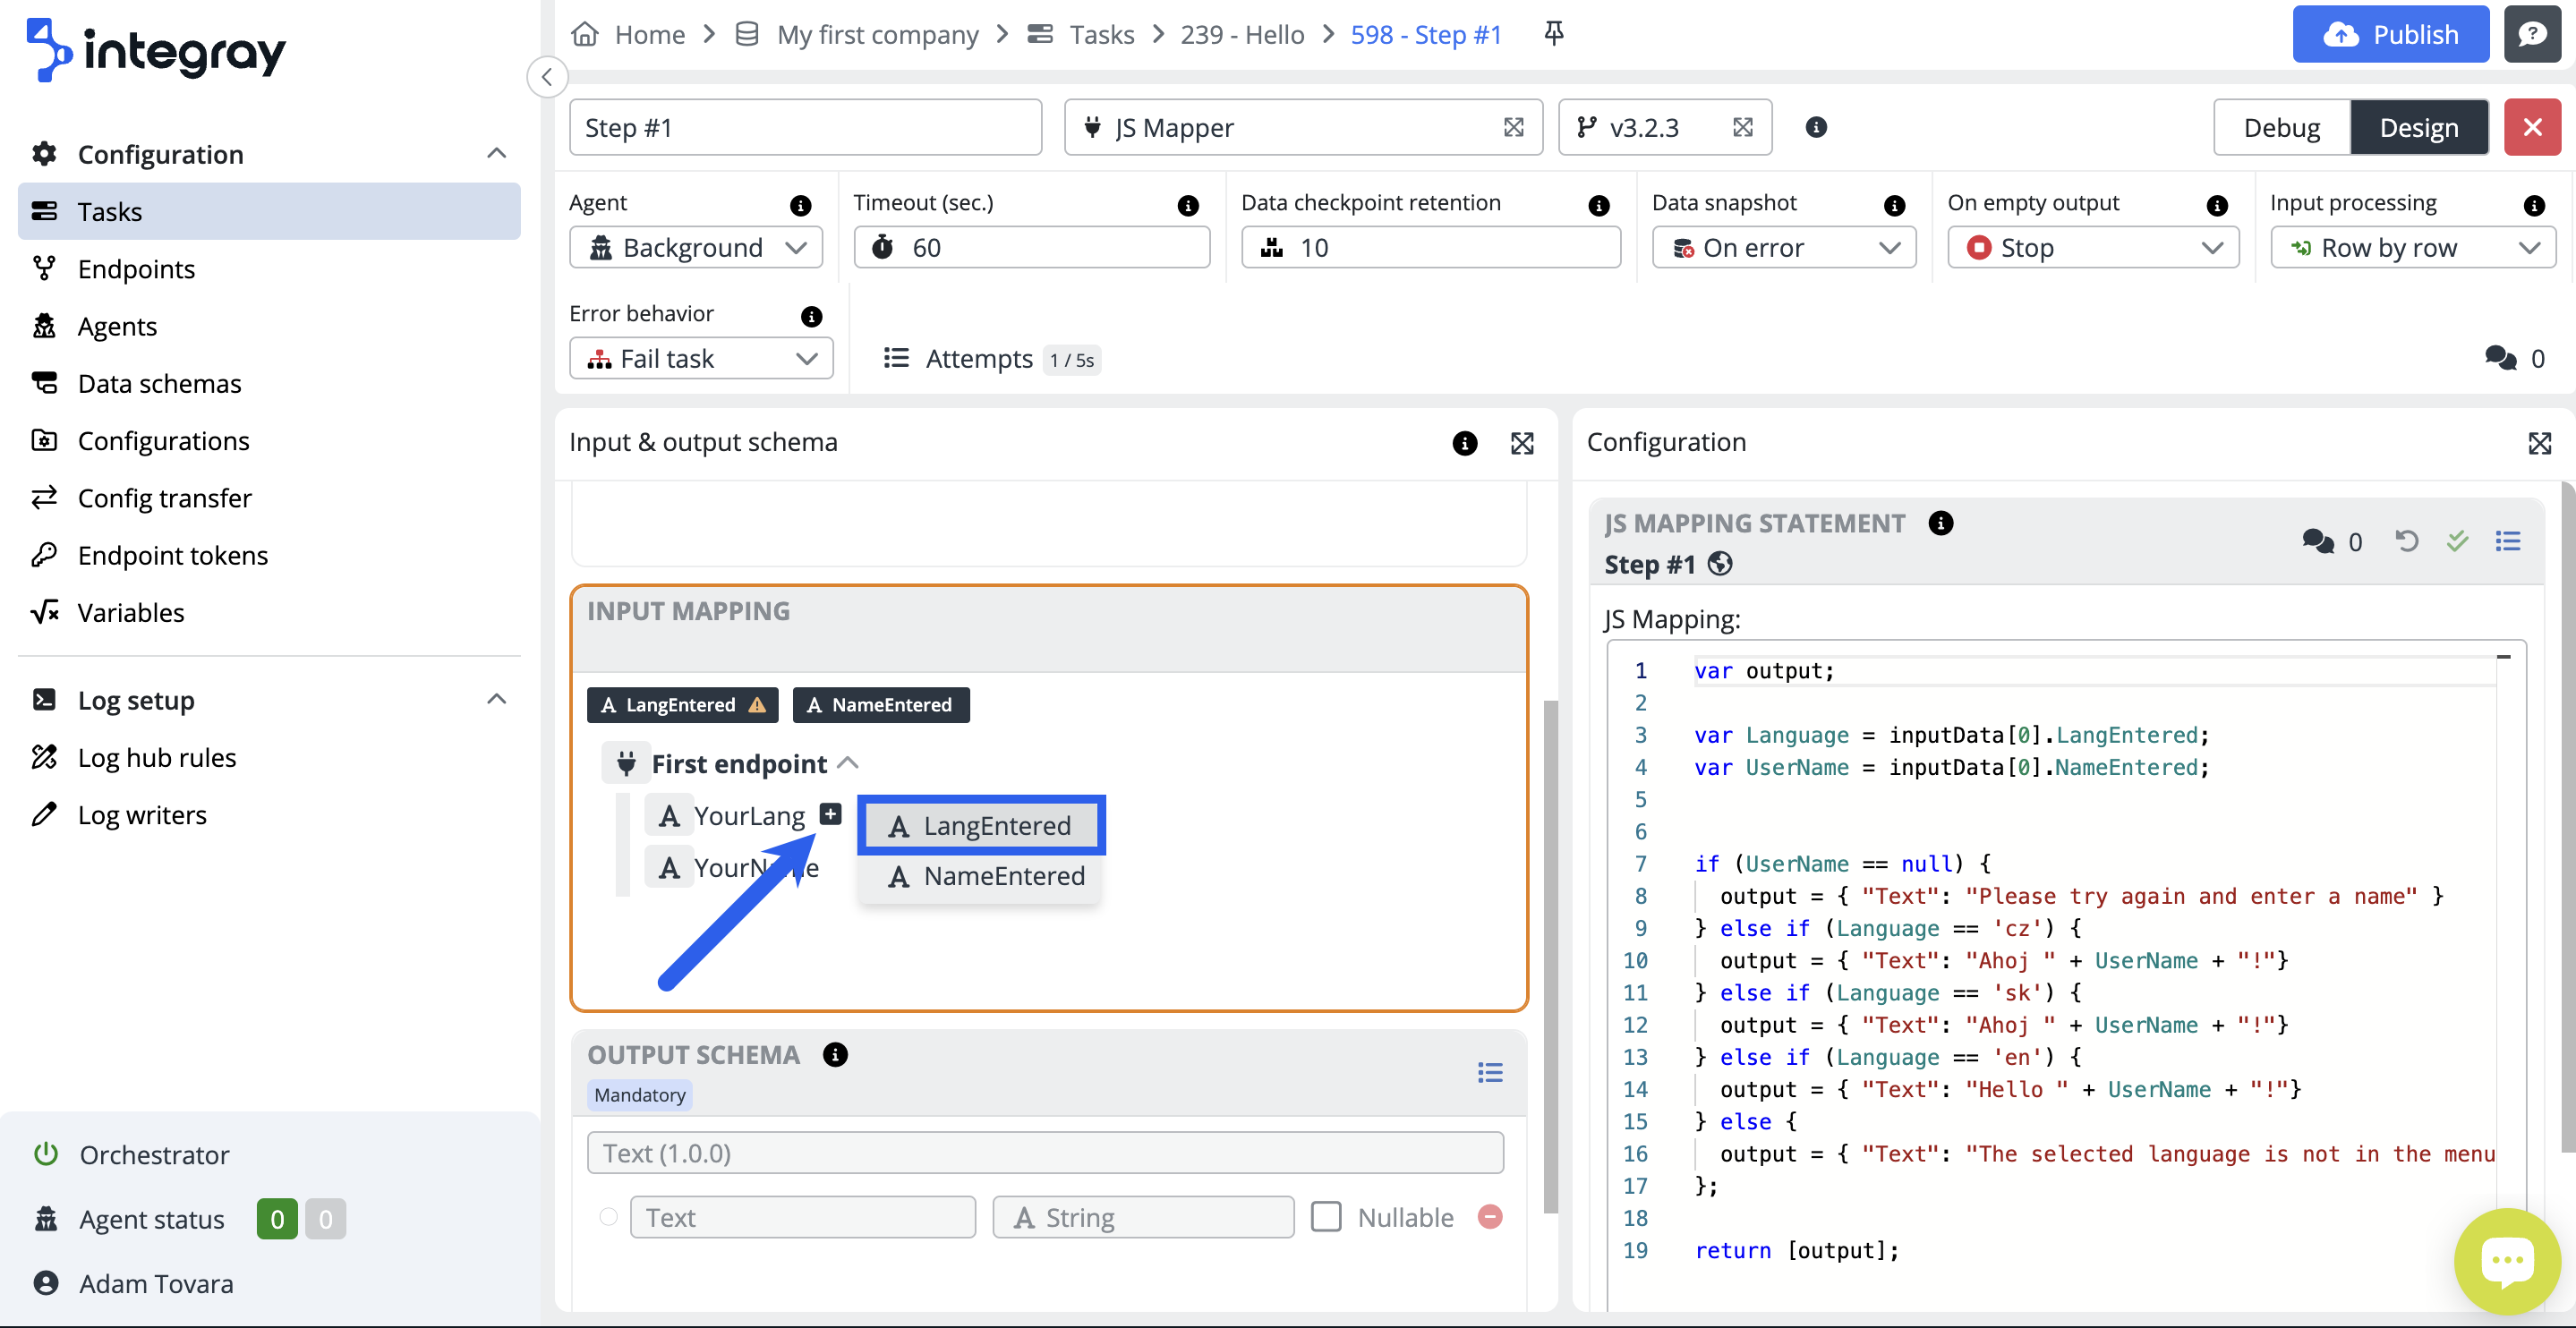Screen dimensions: 2576x1328
Task: Click the Publish button
Action: tap(2390, 35)
